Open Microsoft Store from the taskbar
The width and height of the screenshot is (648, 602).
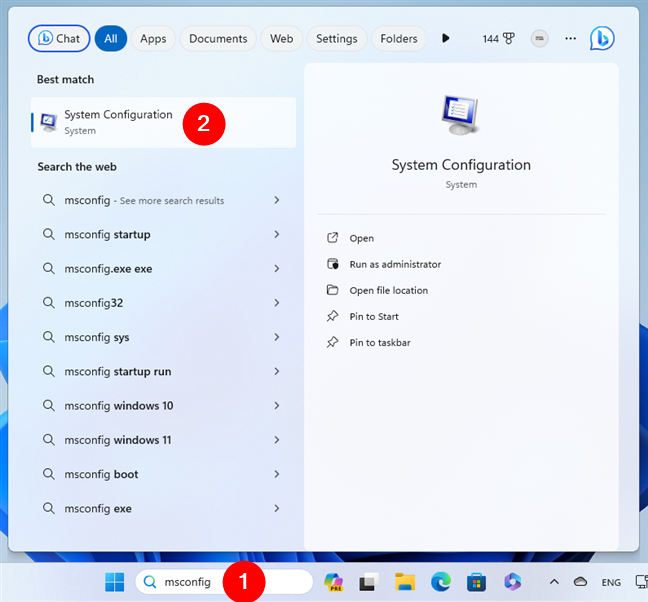point(476,581)
